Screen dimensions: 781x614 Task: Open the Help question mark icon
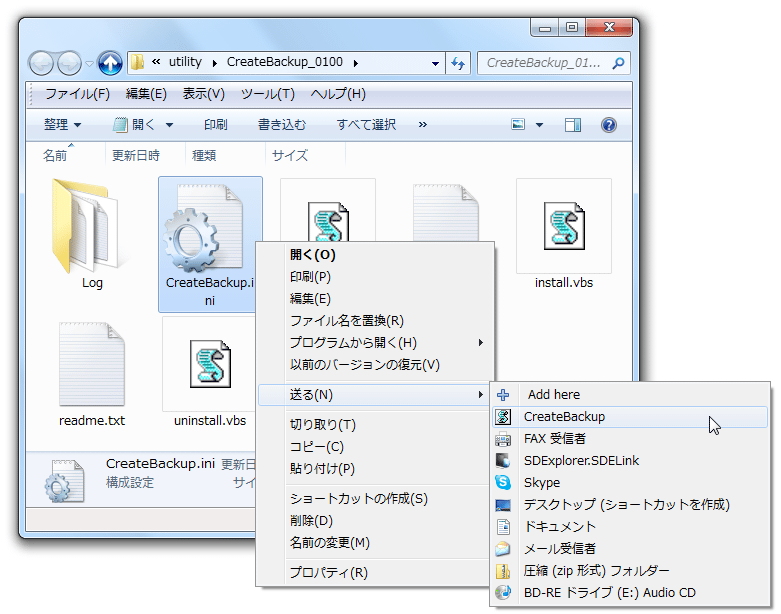(x=609, y=124)
